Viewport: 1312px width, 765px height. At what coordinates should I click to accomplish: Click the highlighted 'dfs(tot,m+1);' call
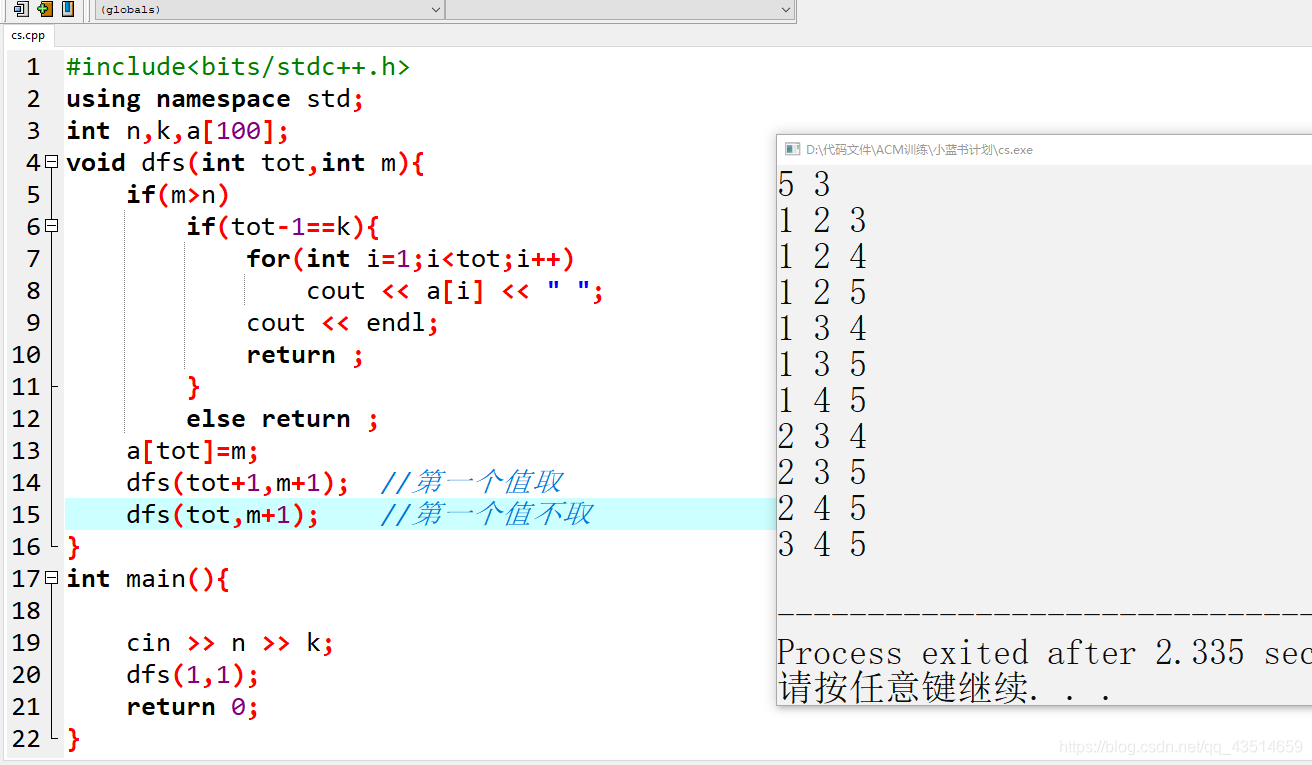click(x=223, y=515)
